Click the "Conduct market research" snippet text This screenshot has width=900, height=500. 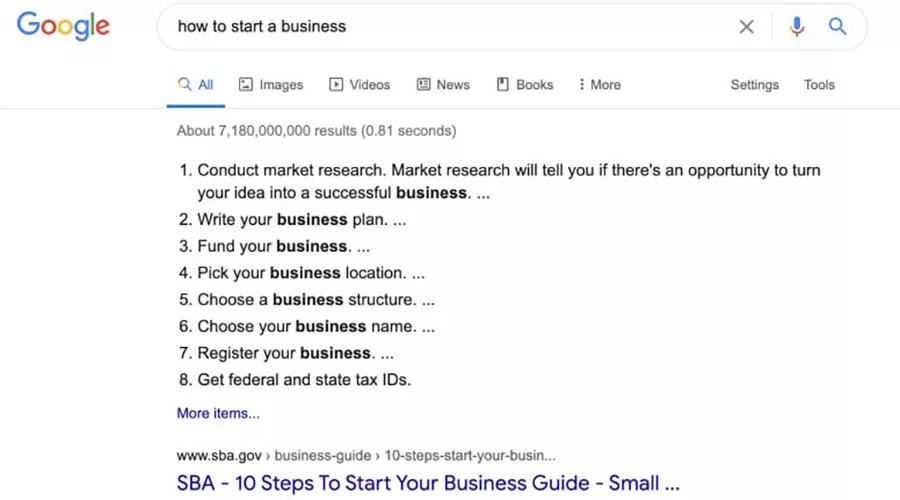292,171
